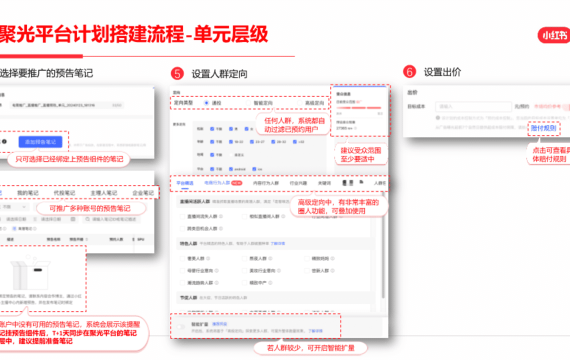Click the black info icon beside 添加预告笔记
Viewport: 570px width, 360px height.
tap(4, 142)
